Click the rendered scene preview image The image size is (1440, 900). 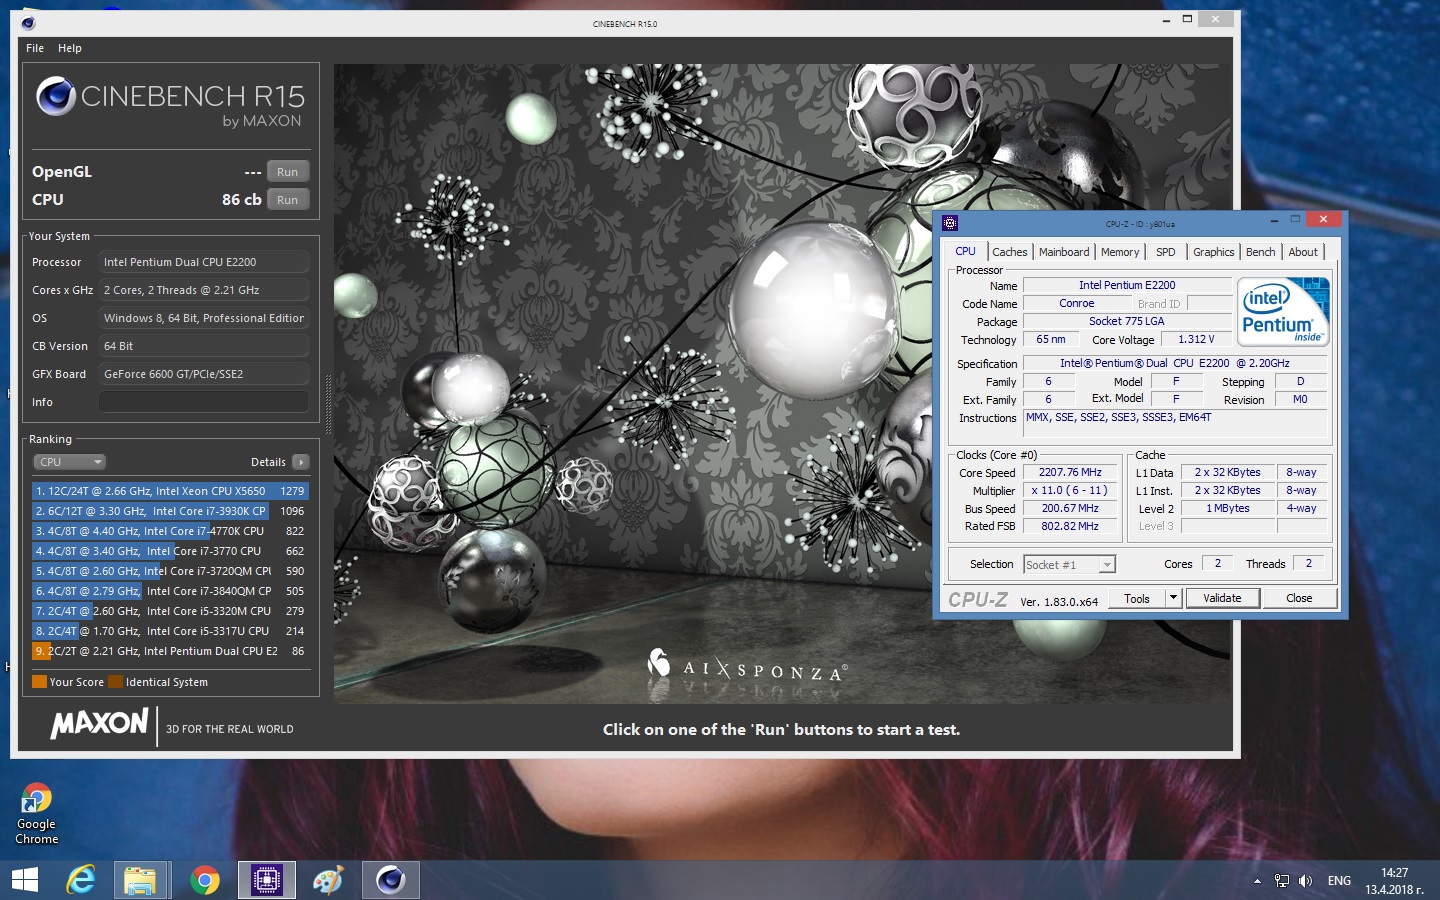pyautogui.click(x=783, y=384)
